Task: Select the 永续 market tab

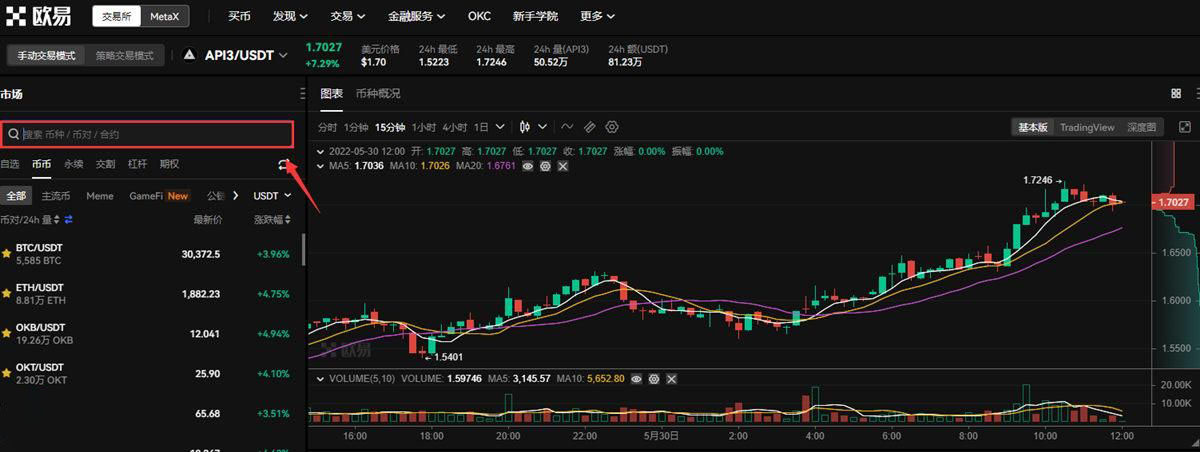Action: [x=74, y=164]
